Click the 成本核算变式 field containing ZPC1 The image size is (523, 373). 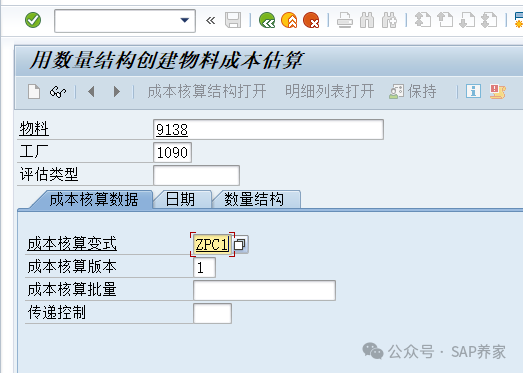pos(212,245)
